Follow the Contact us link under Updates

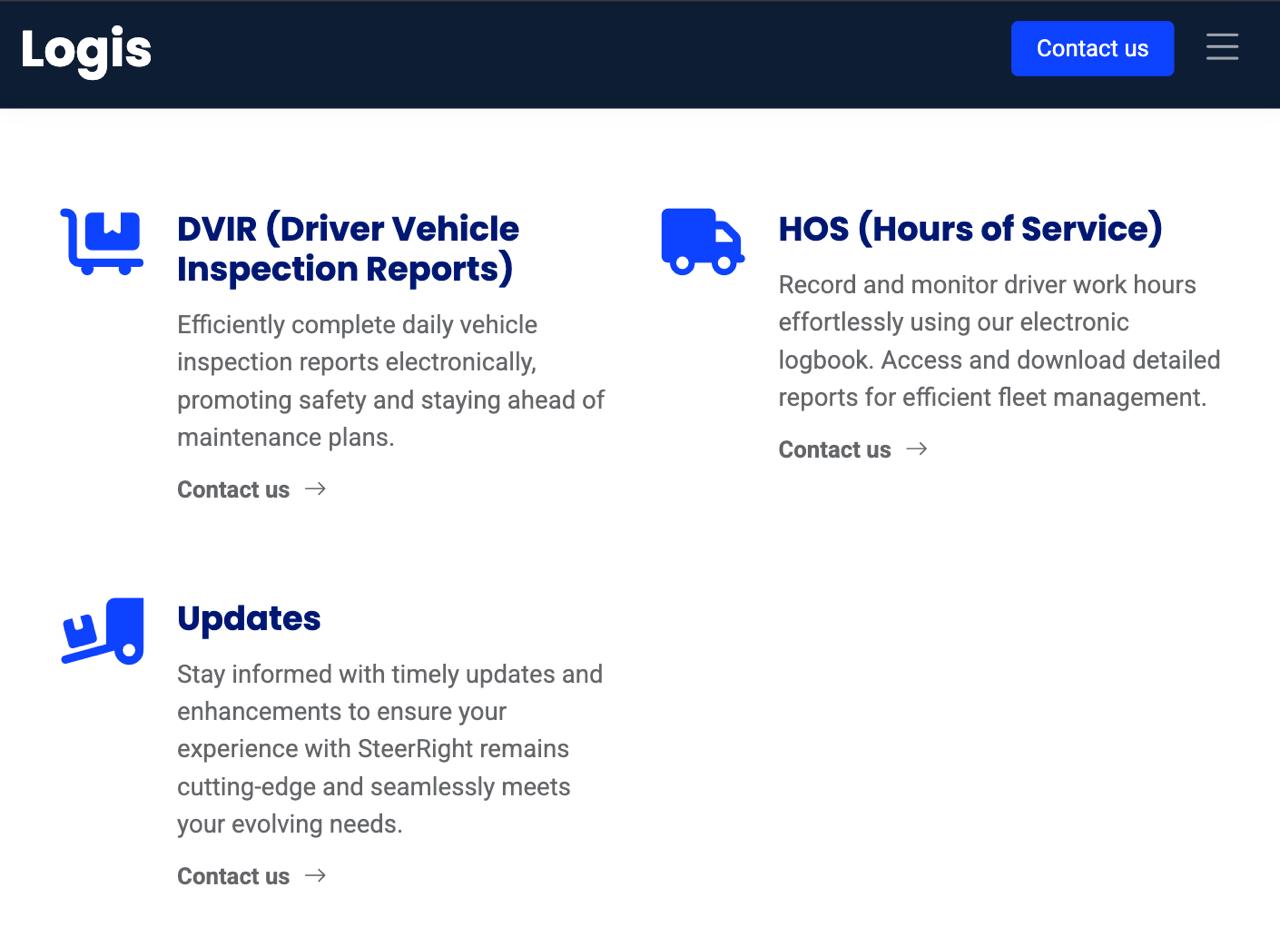(233, 877)
